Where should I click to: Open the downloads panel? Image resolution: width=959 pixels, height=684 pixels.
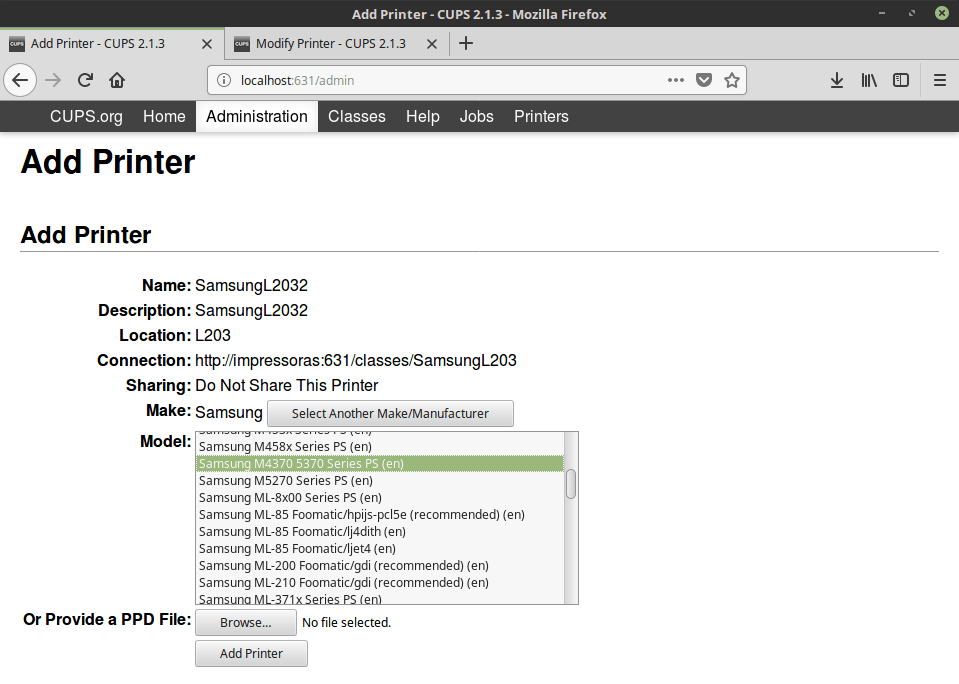[x=837, y=80]
